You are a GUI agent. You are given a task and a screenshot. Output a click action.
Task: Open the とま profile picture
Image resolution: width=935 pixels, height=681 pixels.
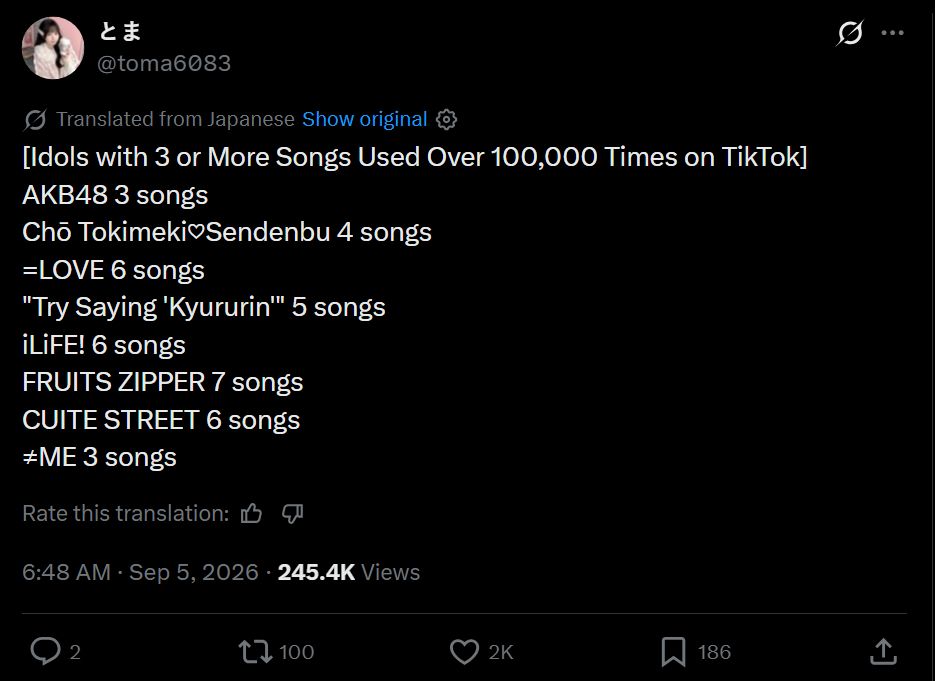click(x=53, y=48)
